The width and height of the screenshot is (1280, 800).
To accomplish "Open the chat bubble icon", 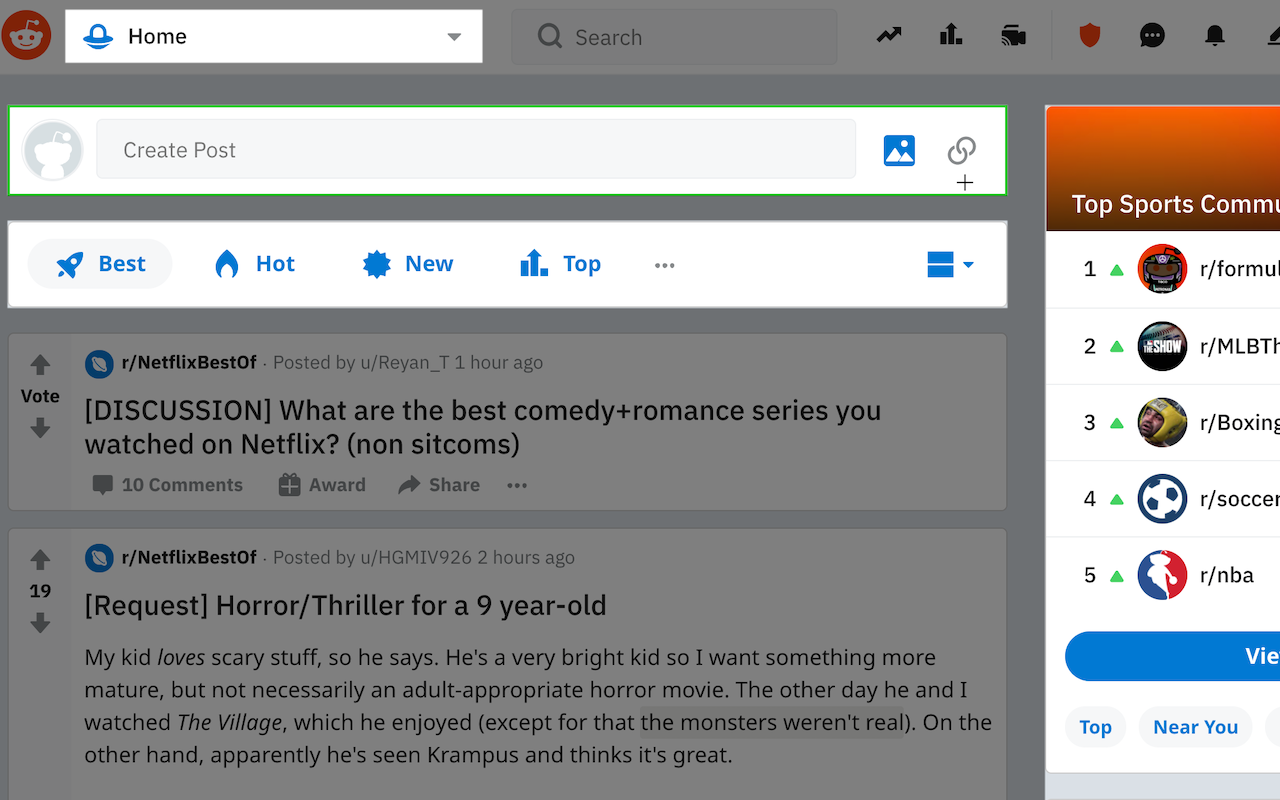I will coord(1152,36).
